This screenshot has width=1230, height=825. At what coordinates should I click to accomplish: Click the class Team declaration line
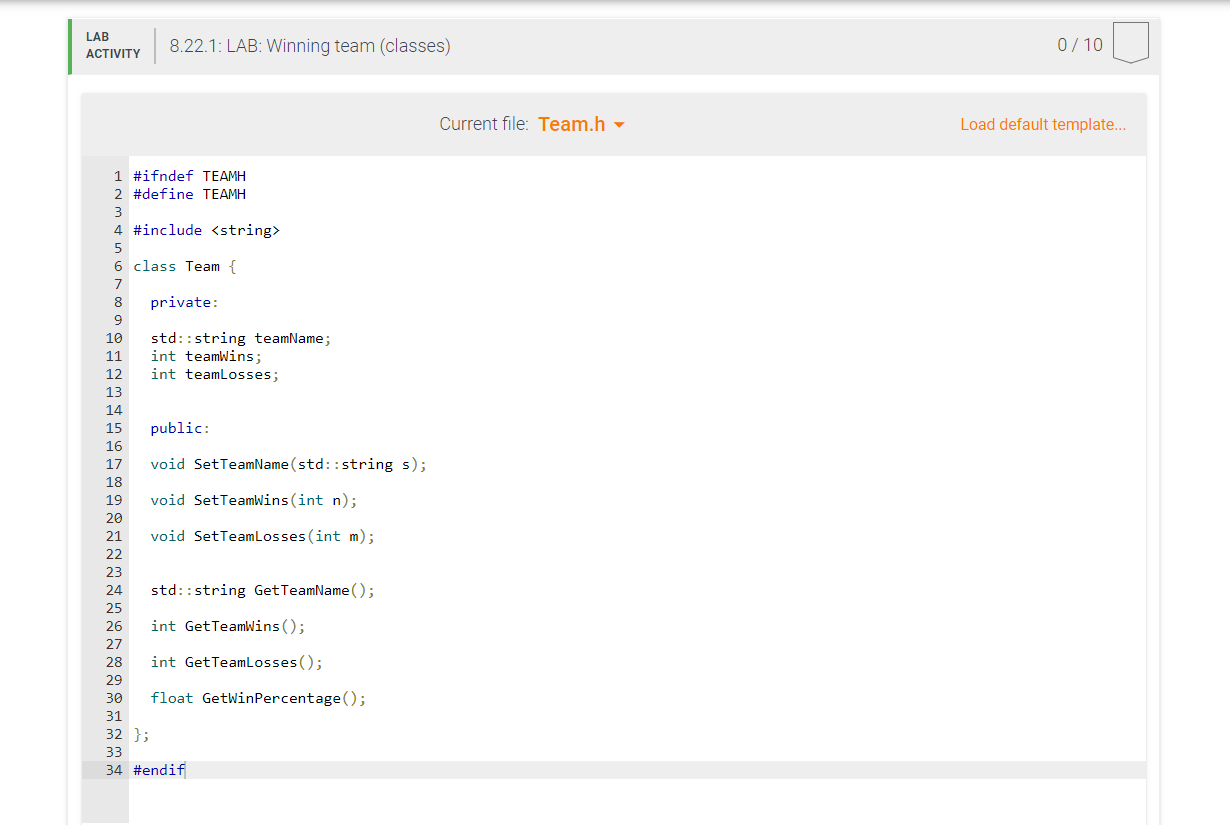coord(183,266)
